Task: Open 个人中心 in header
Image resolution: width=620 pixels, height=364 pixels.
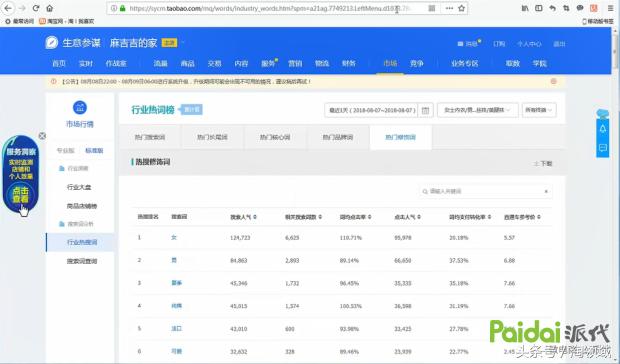Action: pos(529,44)
